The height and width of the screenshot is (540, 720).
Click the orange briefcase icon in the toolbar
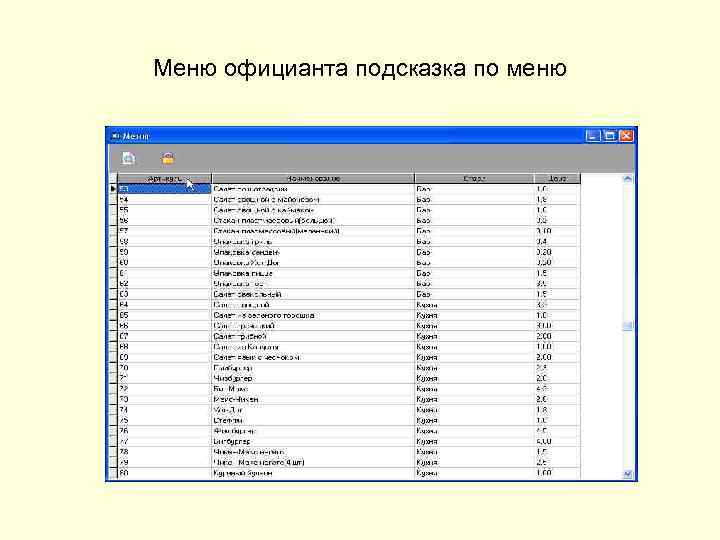(x=168, y=158)
